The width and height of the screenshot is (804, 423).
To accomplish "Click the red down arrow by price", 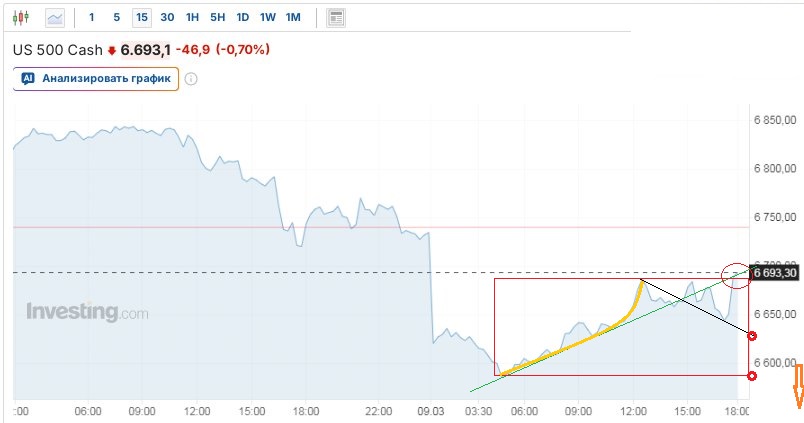I will pos(112,50).
